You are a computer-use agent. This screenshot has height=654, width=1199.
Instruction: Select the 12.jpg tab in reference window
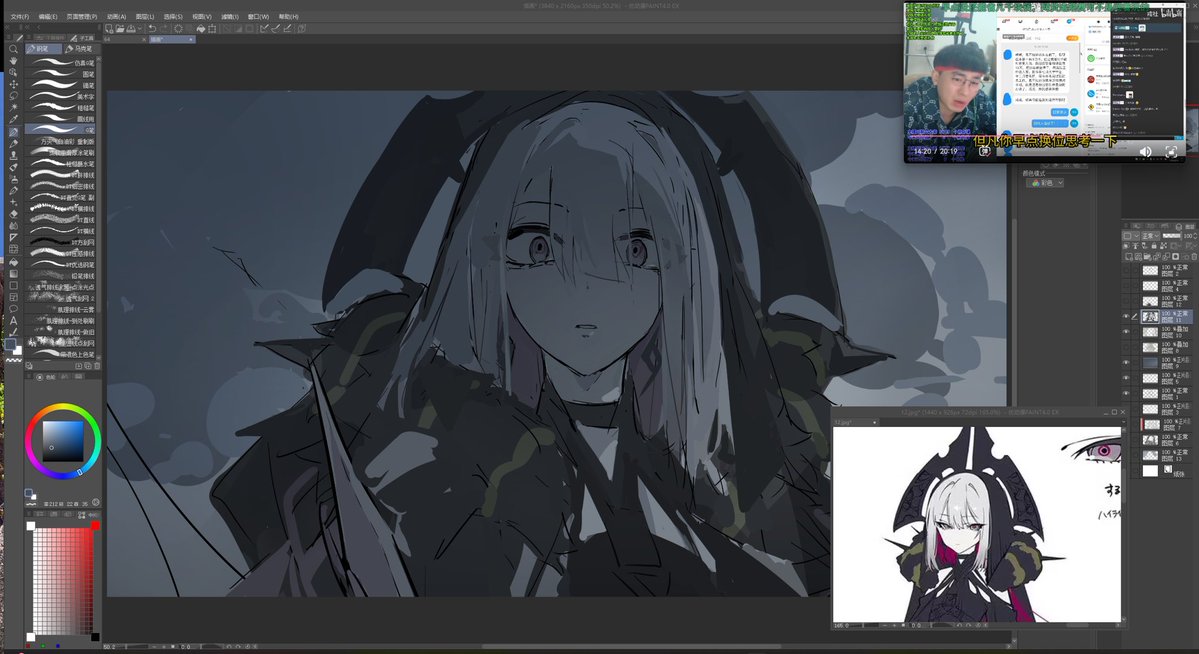coord(855,422)
